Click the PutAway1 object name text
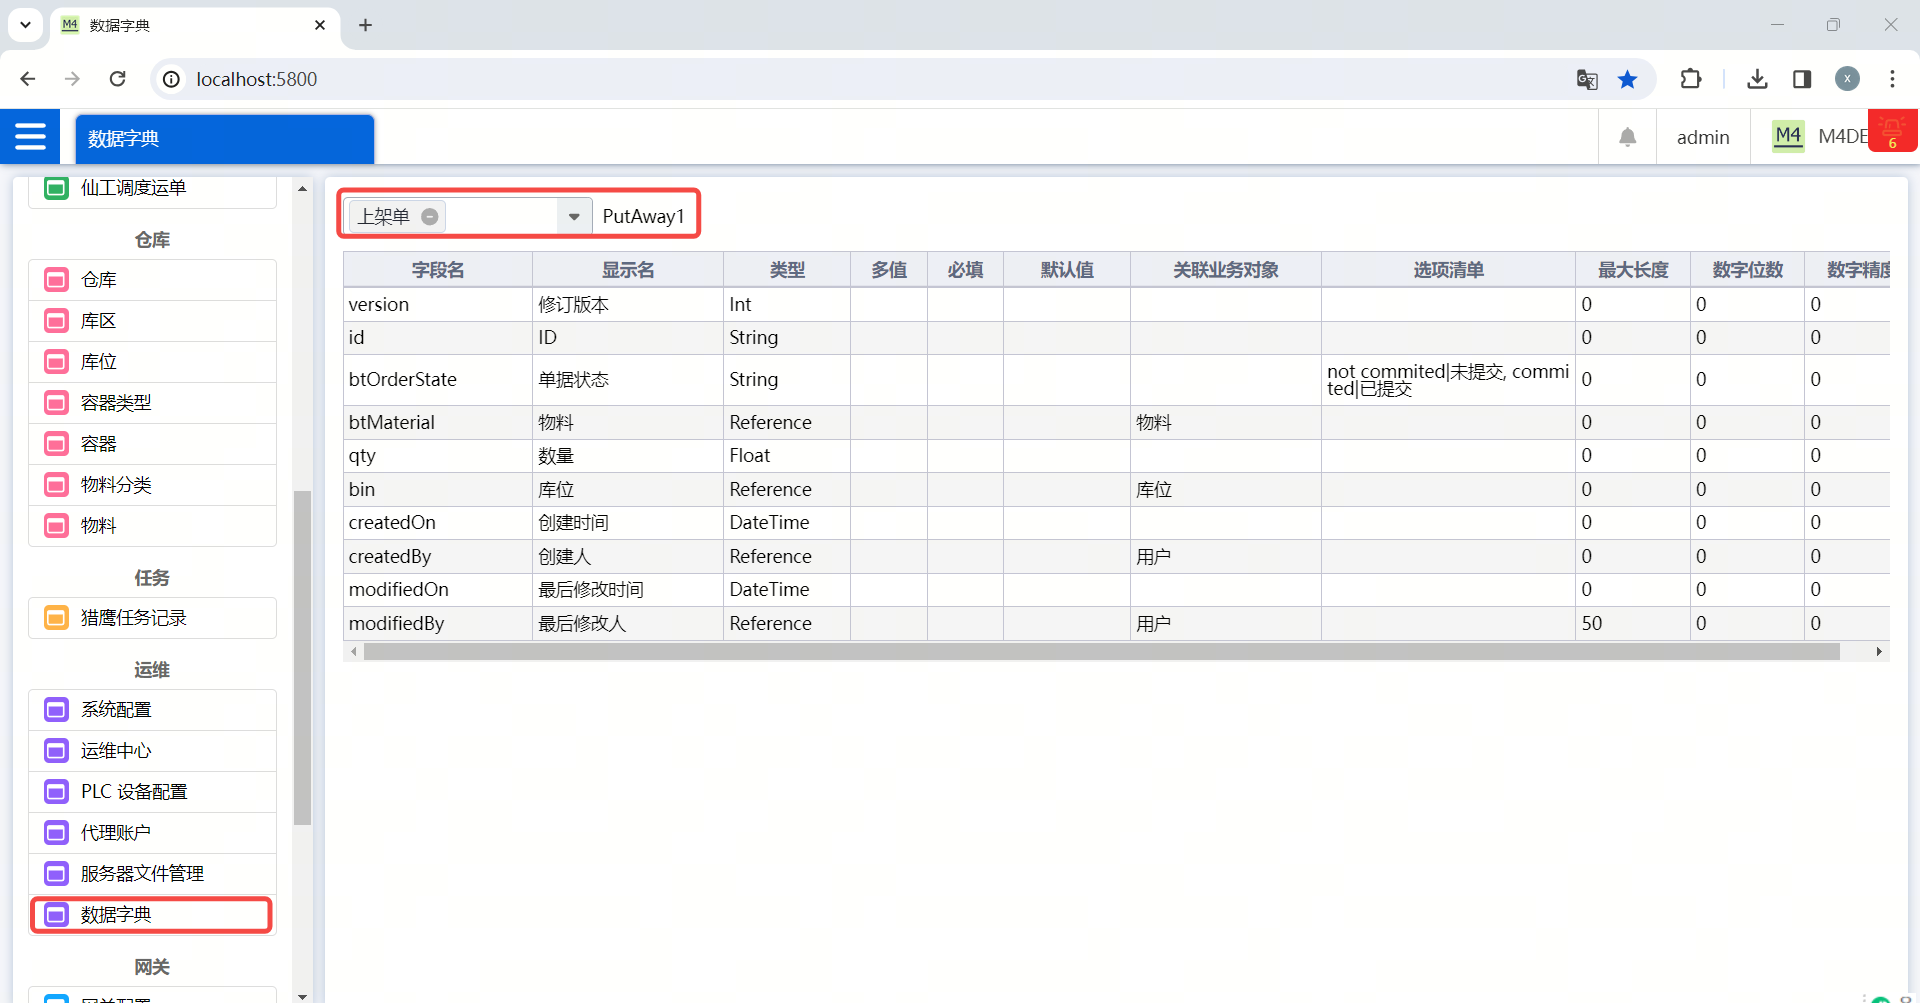Viewport: 1920px width, 1003px height. tap(643, 216)
